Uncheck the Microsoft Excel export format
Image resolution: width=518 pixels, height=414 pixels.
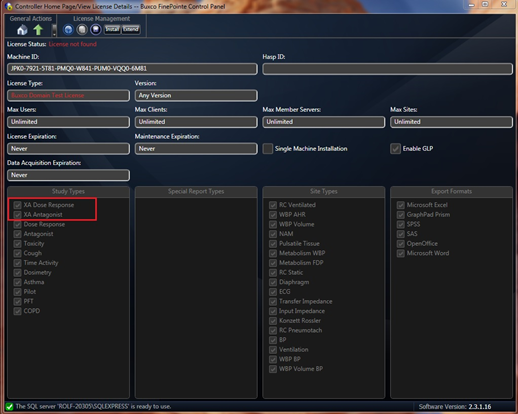tap(401, 205)
